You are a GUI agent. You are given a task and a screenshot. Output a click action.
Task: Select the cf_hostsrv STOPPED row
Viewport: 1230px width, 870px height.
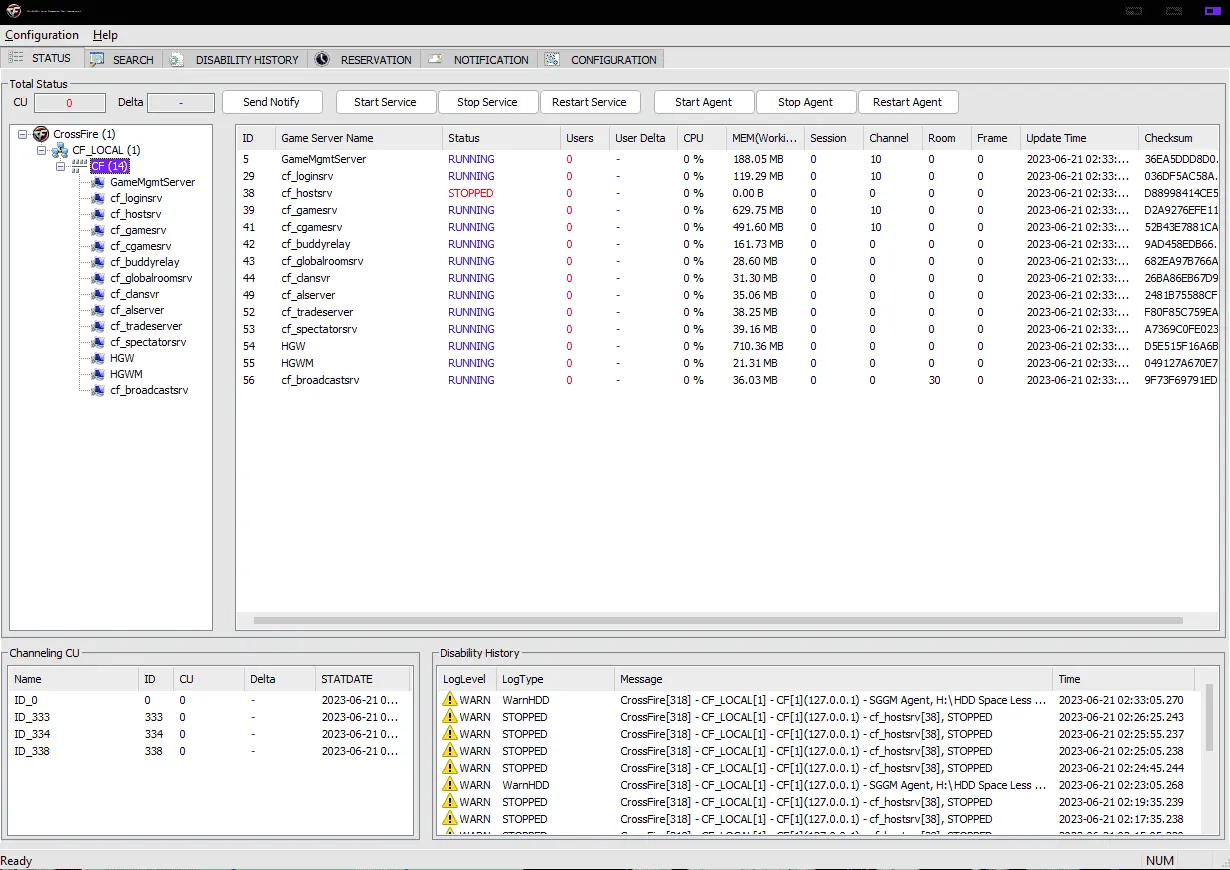coord(728,193)
